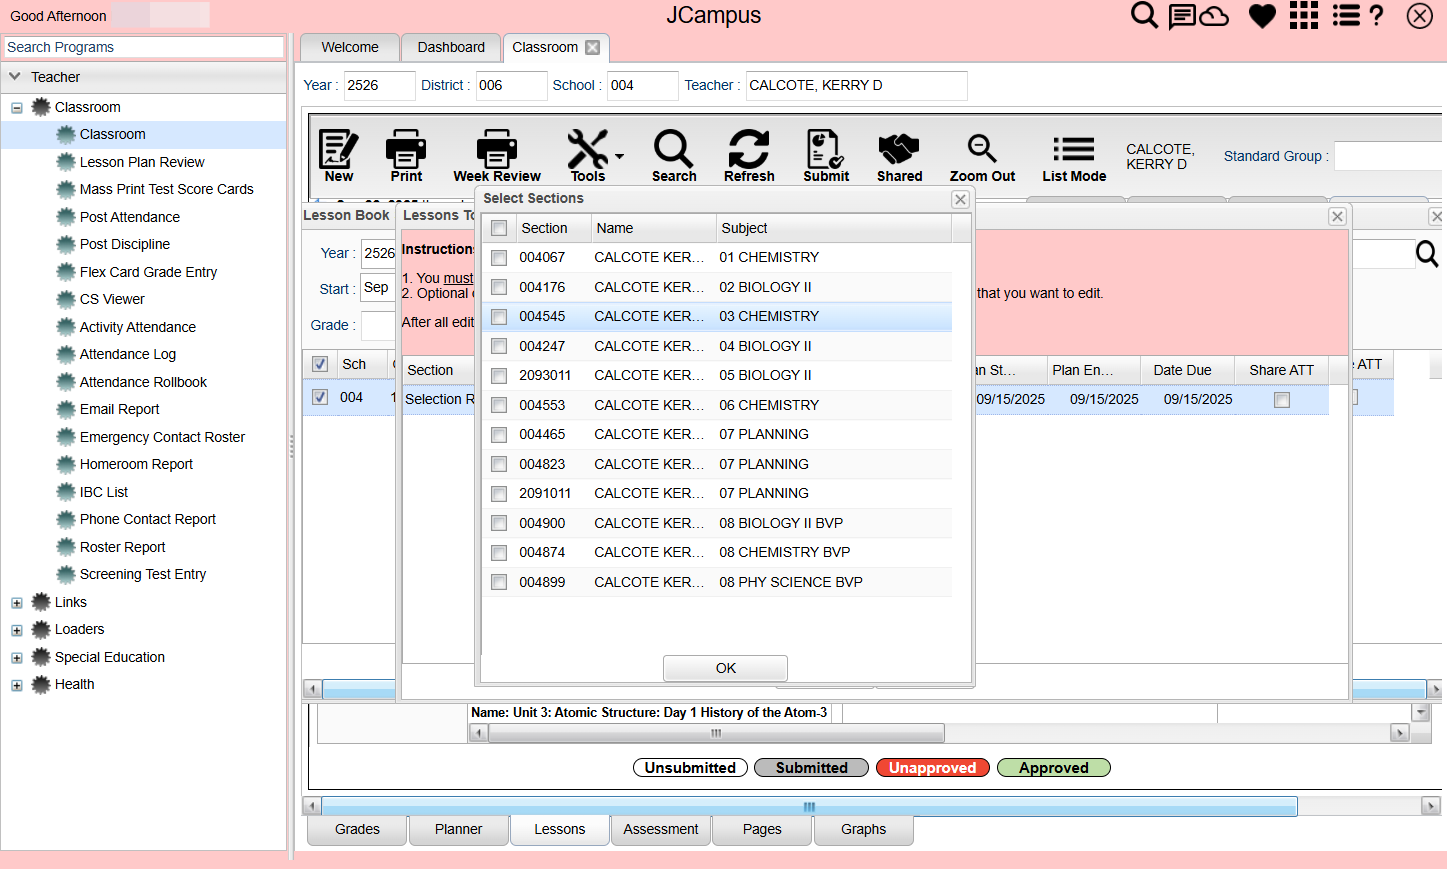Screen dimensions: 1447x869
Task: Tick section 004899 PHY SCIENCE BVP checkbox
Action: [x=499, y=582]
